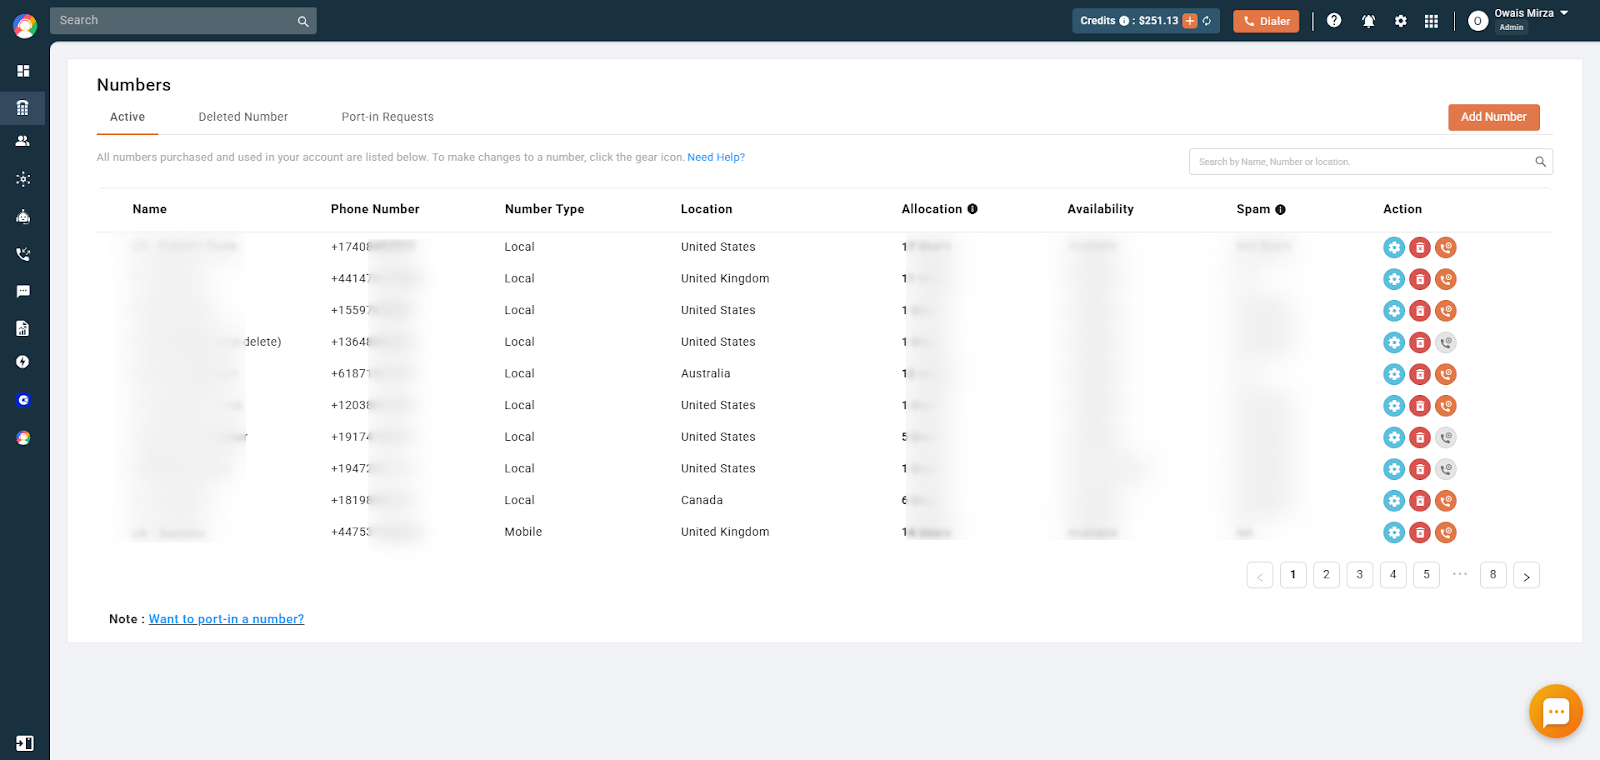Click the Need Help? link
The height and width of the screenshot is (760, 1600).
(x=716, y=157)
